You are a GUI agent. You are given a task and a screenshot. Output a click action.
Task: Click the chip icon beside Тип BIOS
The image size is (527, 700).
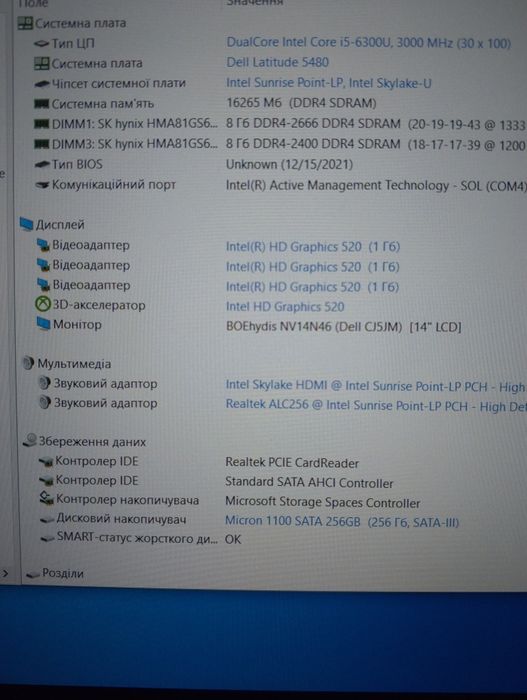pos(42,165)
